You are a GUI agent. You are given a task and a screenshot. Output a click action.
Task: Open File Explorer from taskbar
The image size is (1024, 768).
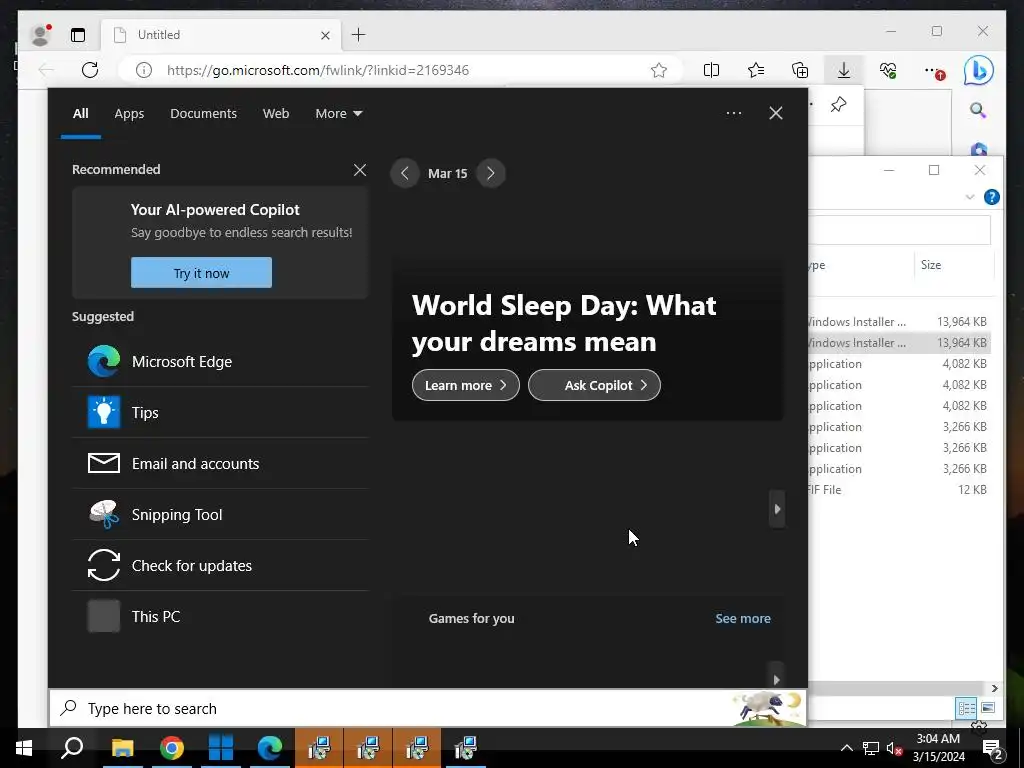122,748
